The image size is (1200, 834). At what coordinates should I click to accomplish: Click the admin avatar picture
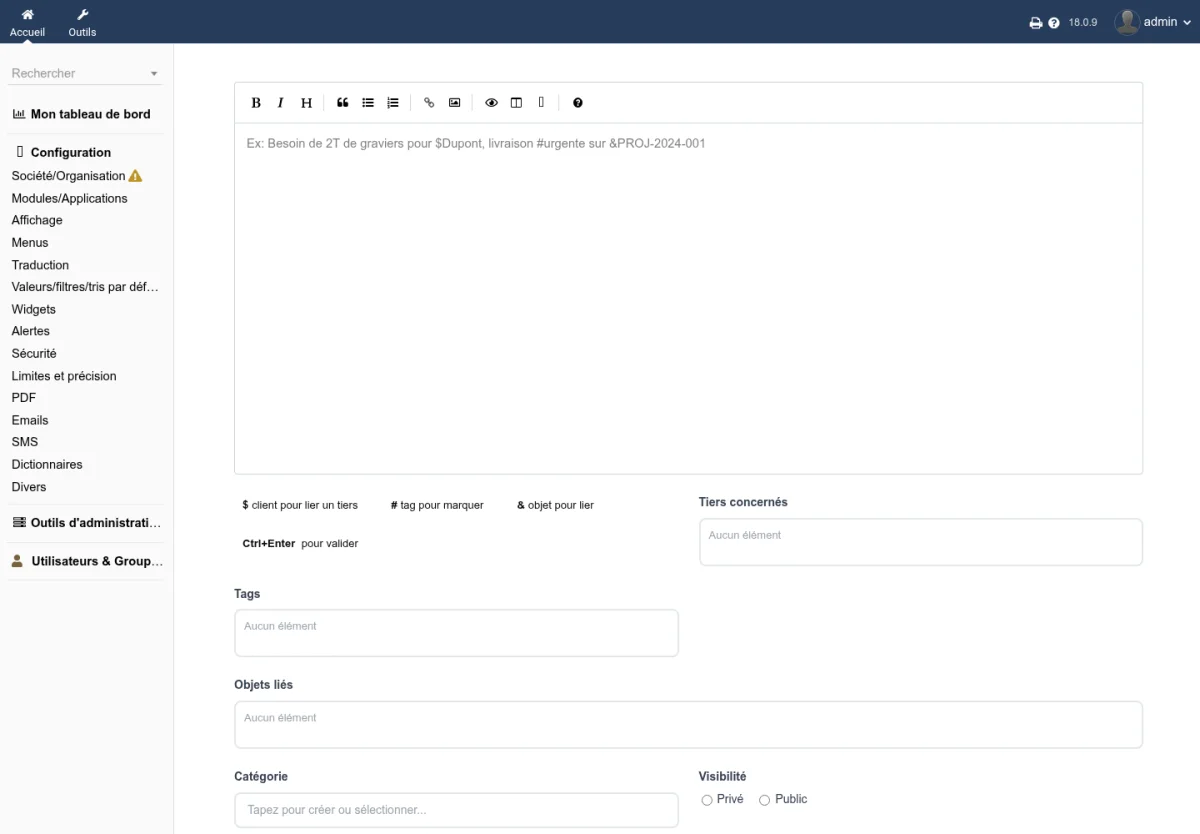click(1127, 22)
